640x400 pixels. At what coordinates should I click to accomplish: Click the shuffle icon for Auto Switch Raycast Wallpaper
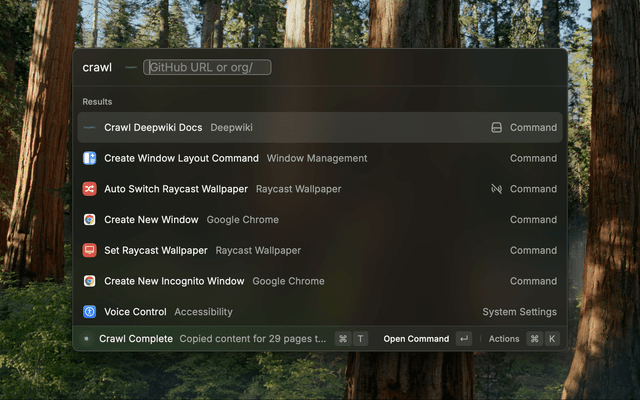click(89, 189)
